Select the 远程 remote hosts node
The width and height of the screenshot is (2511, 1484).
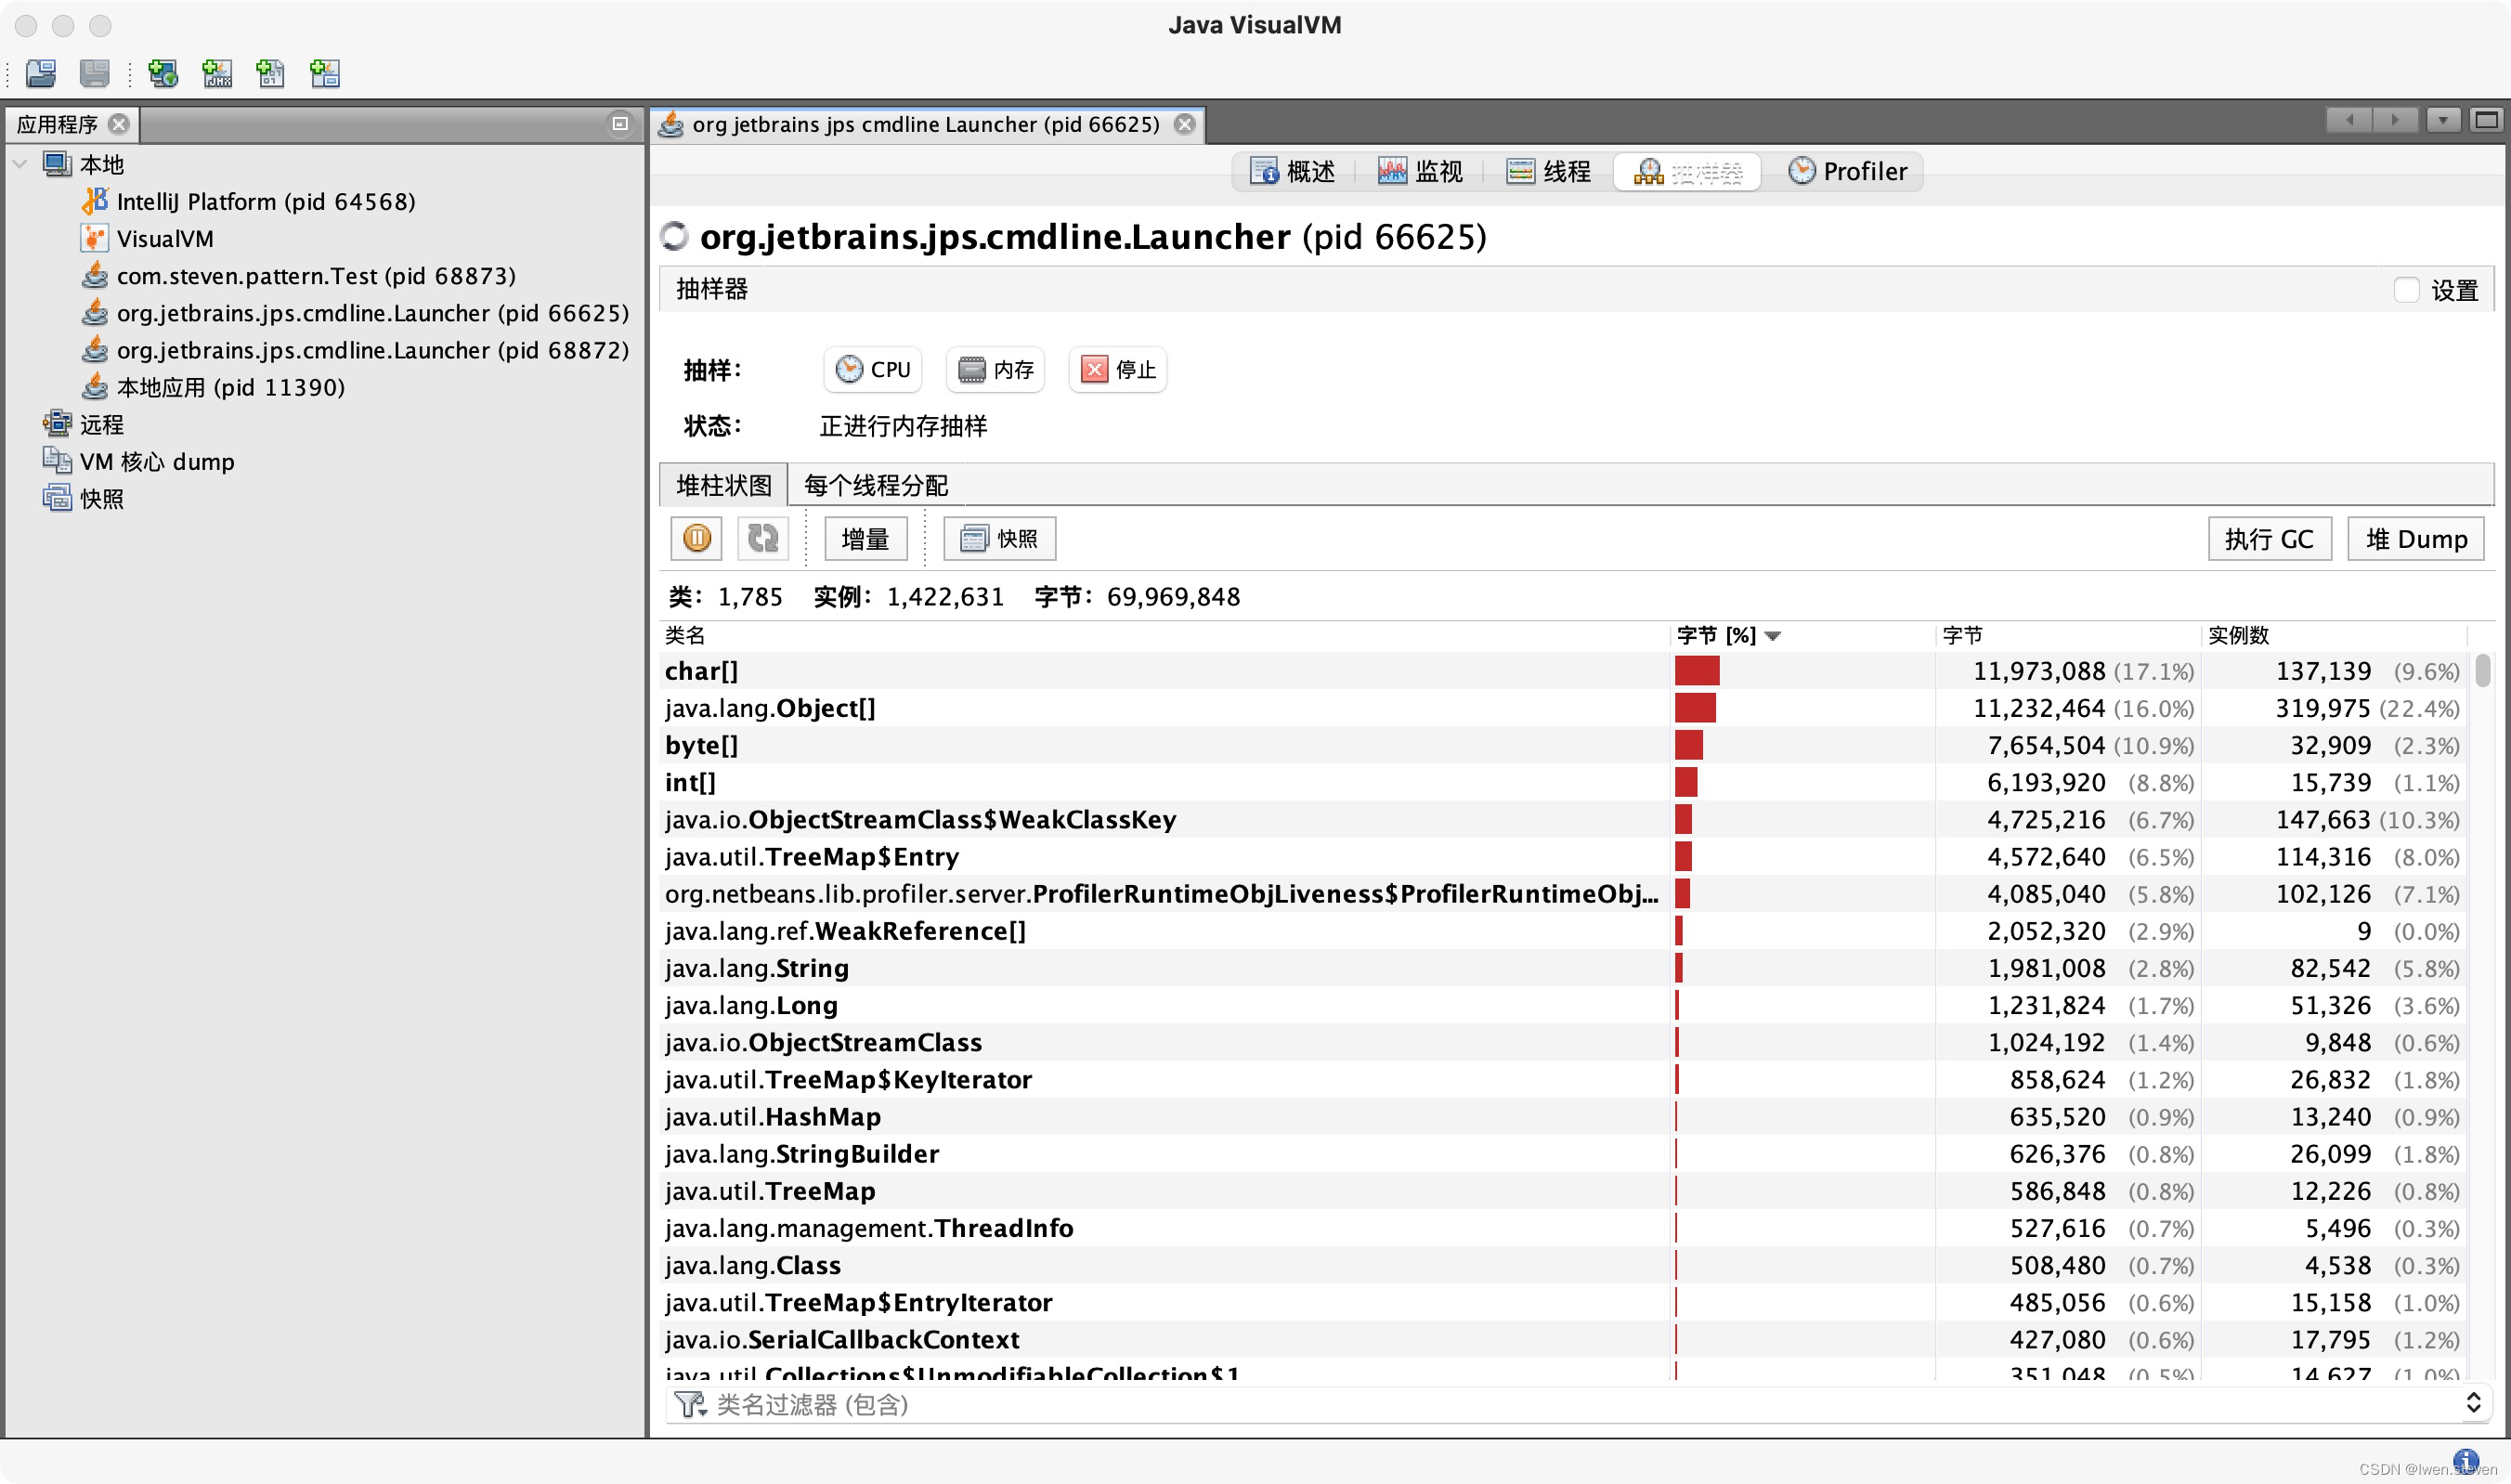(x=84, y=424)
